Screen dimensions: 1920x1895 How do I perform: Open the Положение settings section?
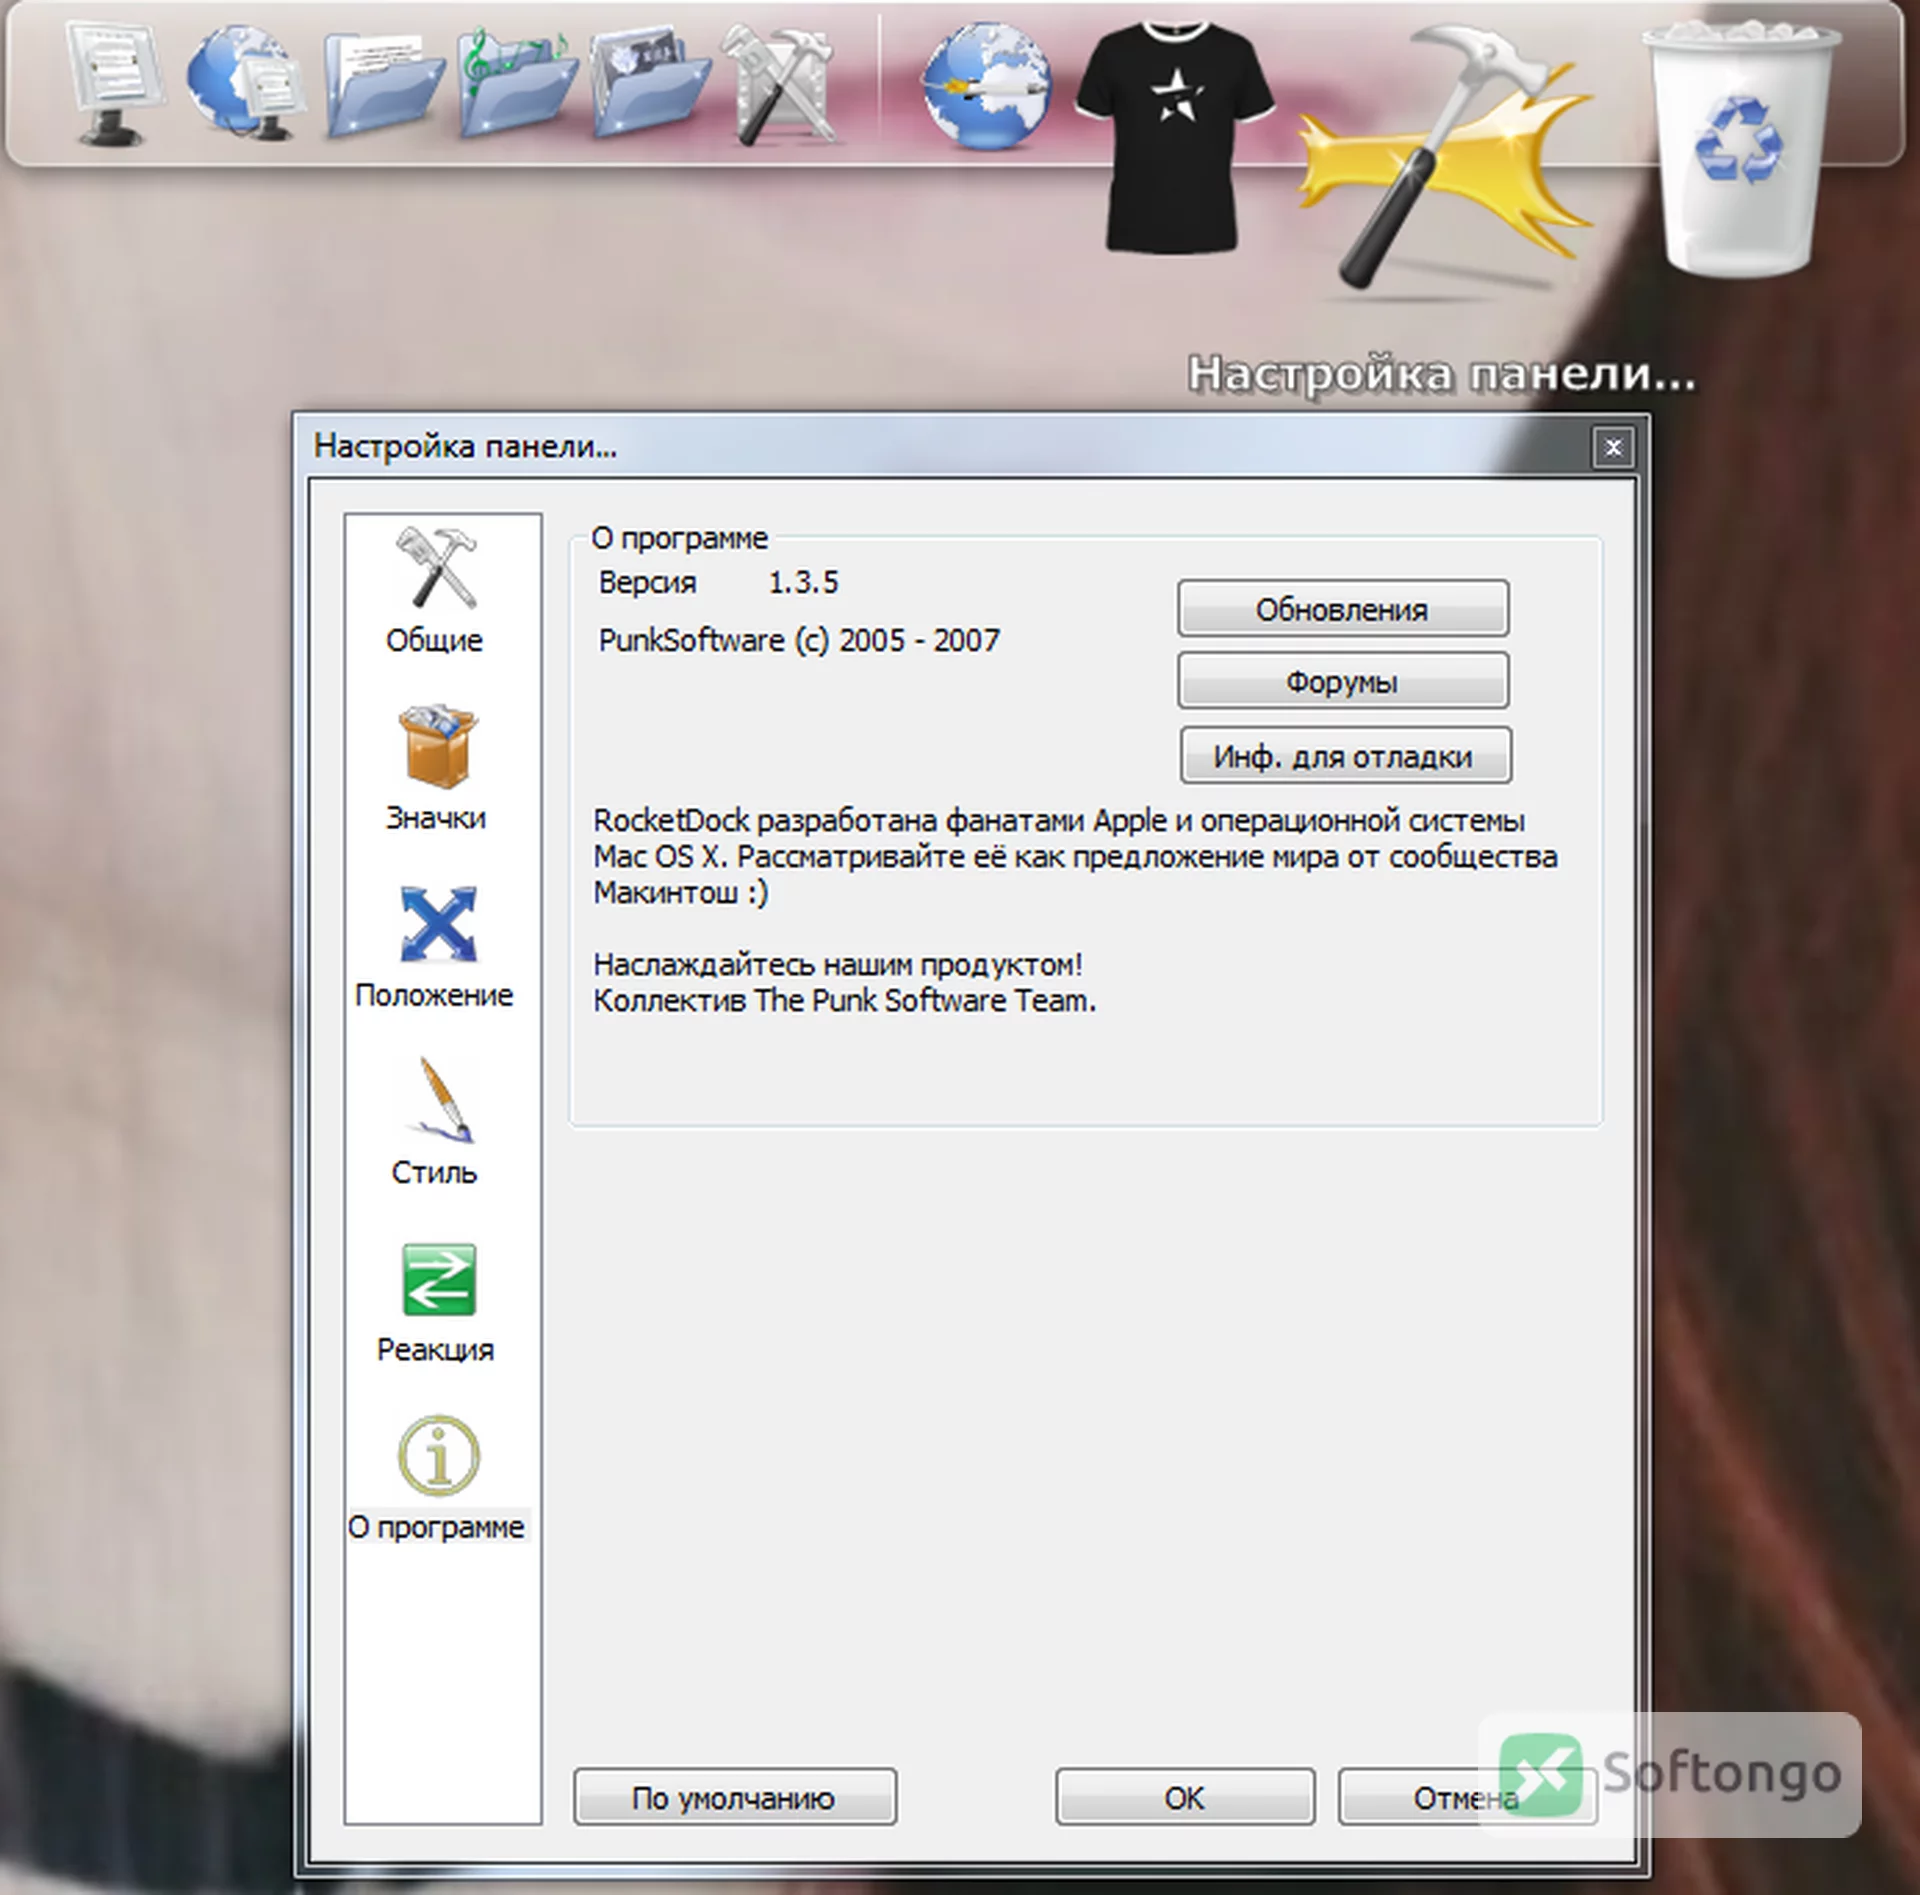tap(434, 947)
